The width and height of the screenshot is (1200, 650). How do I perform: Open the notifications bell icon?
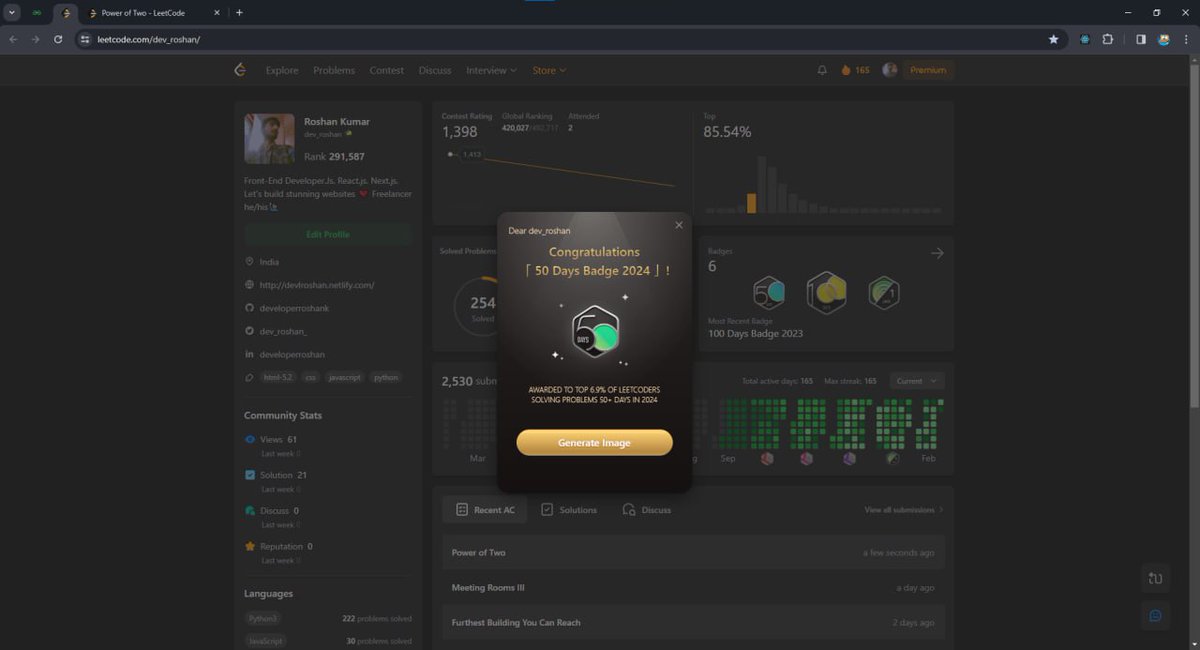tap(822, 70)
